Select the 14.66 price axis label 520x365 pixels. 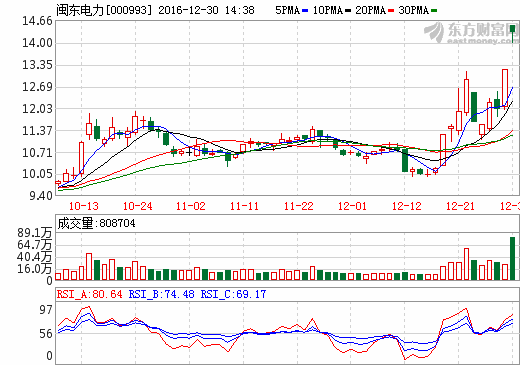37,21
